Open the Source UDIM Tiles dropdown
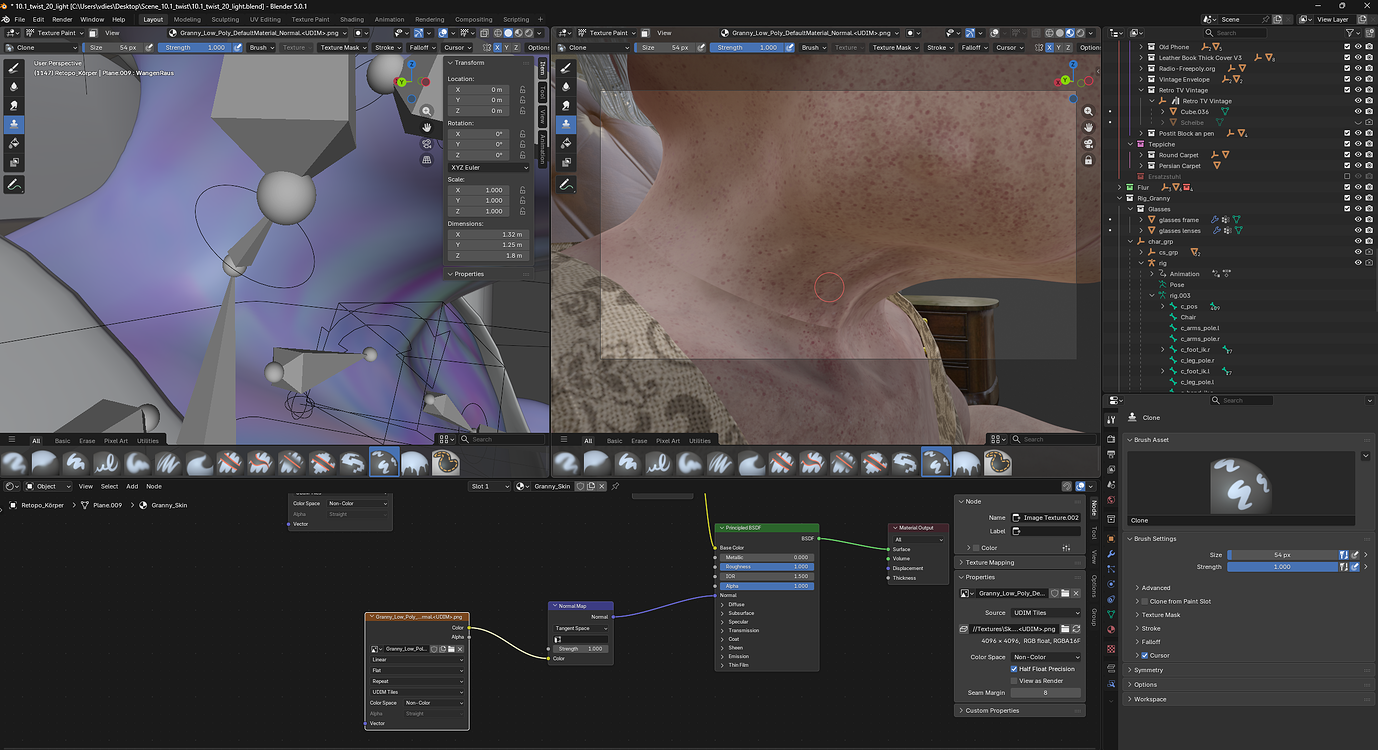This screenshot has height=750, width=1378. pos(1046,613)
